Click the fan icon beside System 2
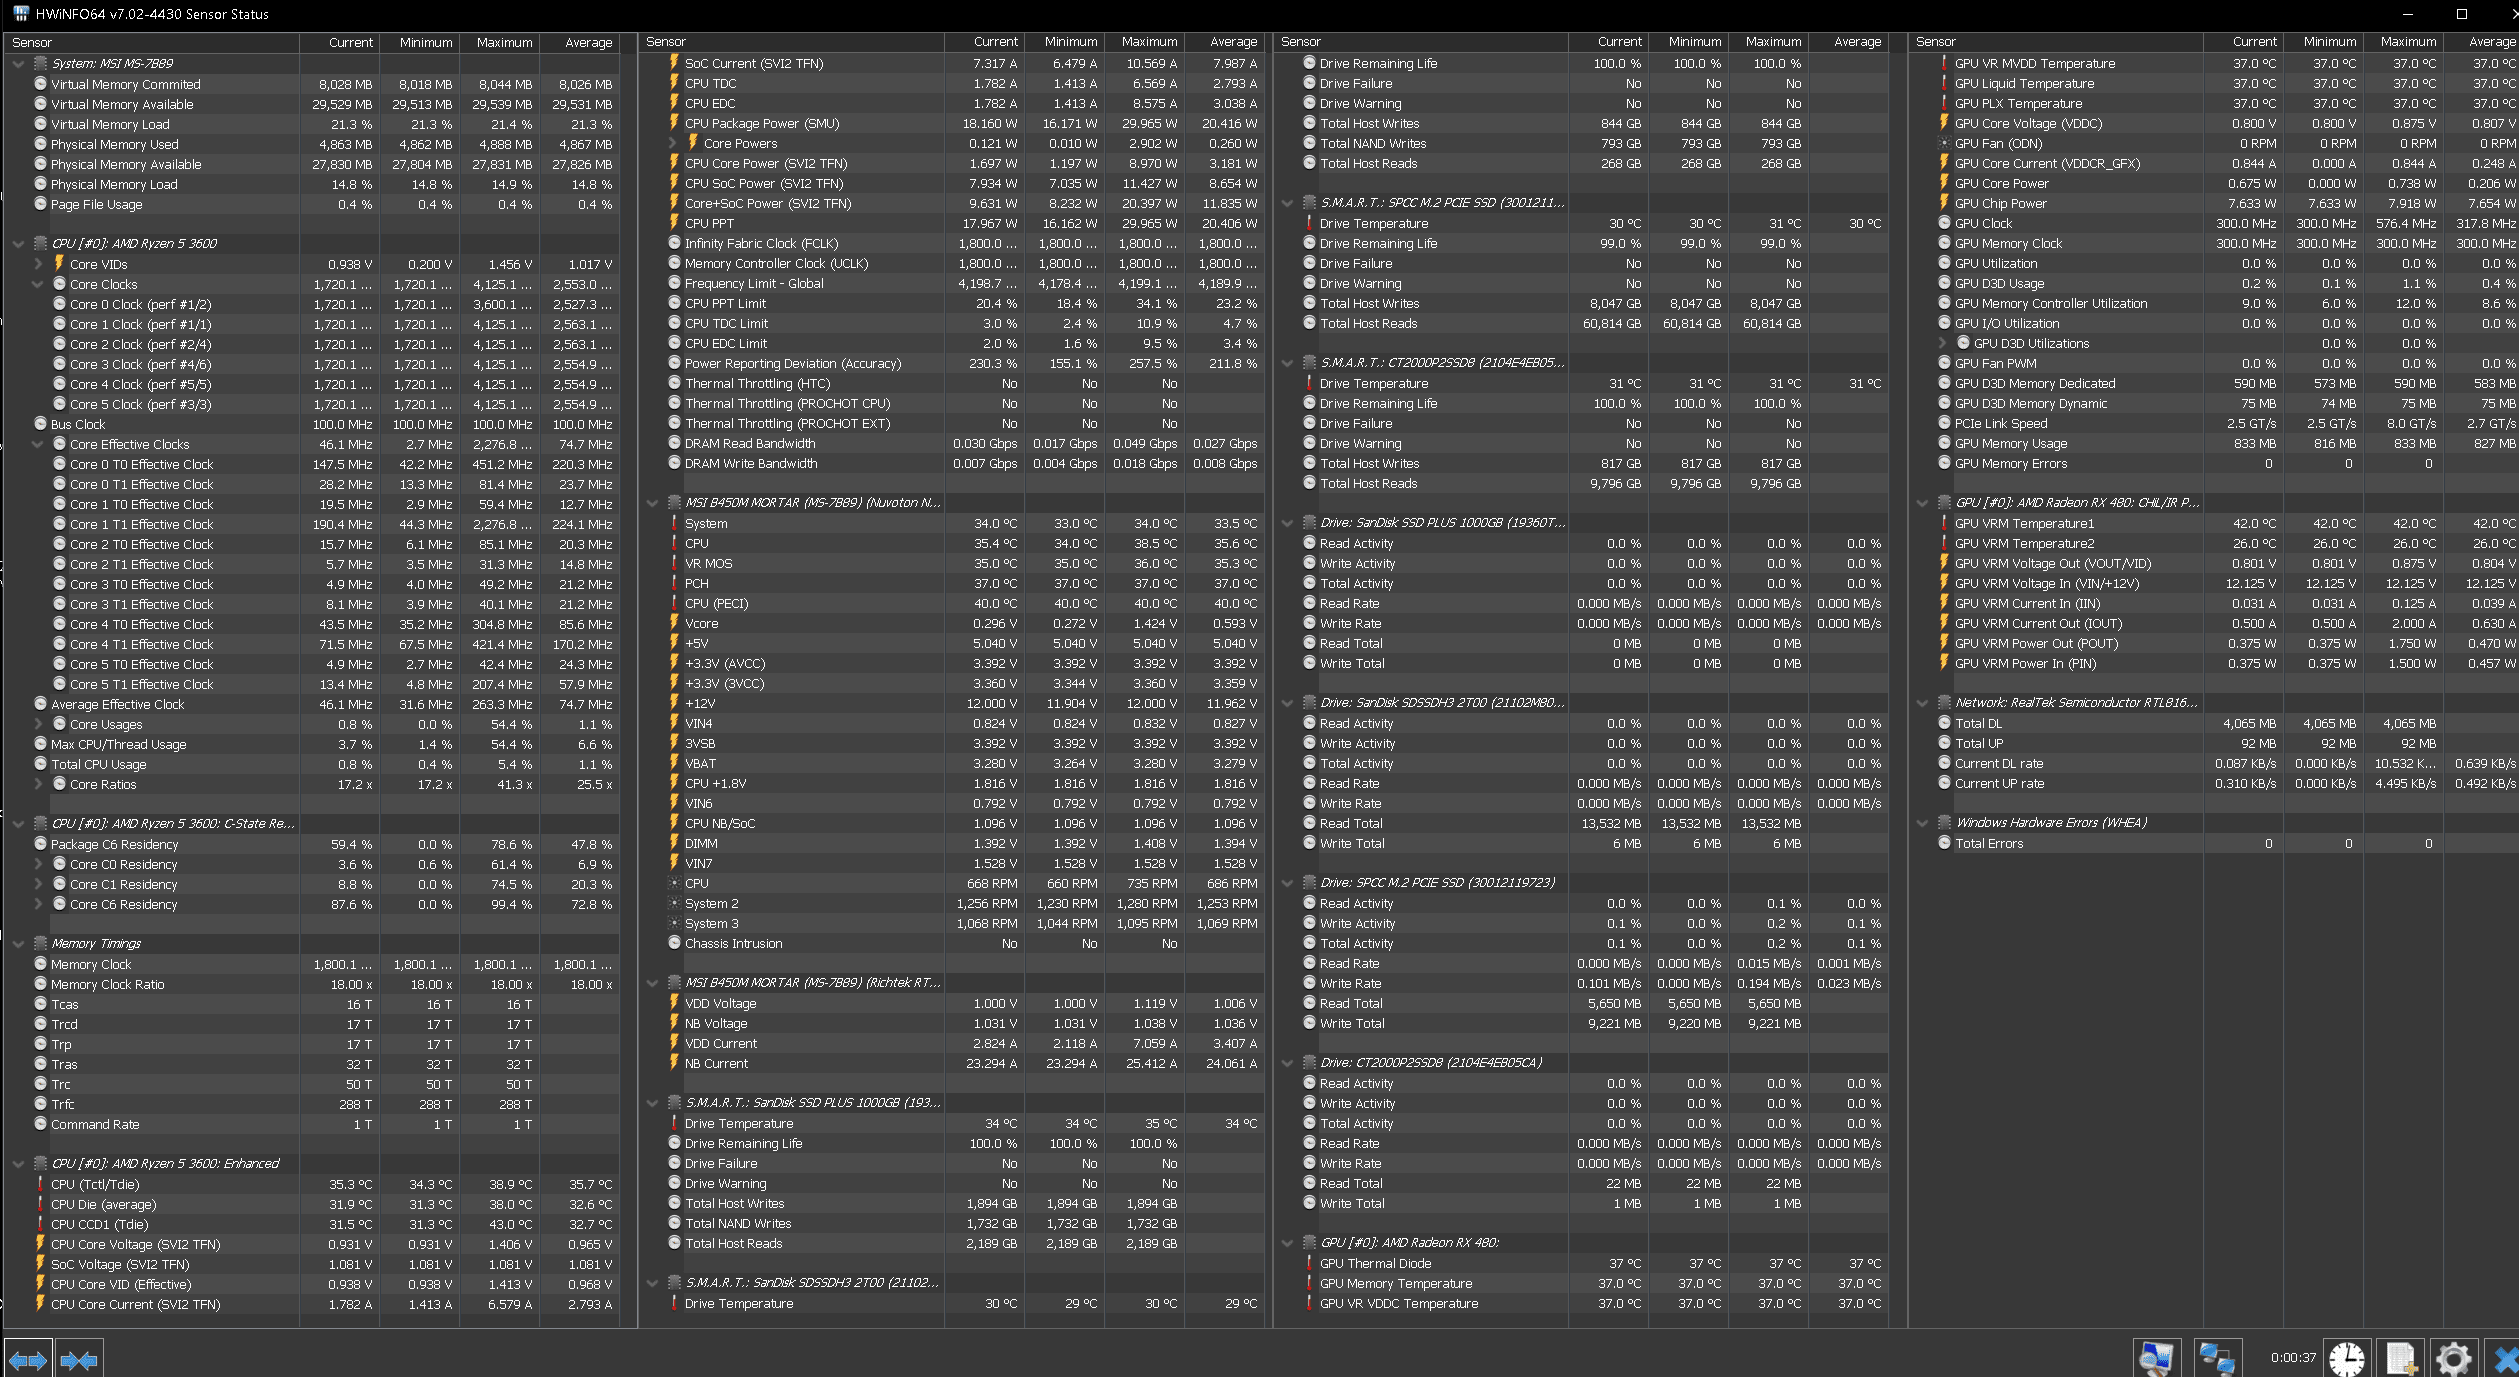This screenshot has width=2519, height=1377. point(675,904)
